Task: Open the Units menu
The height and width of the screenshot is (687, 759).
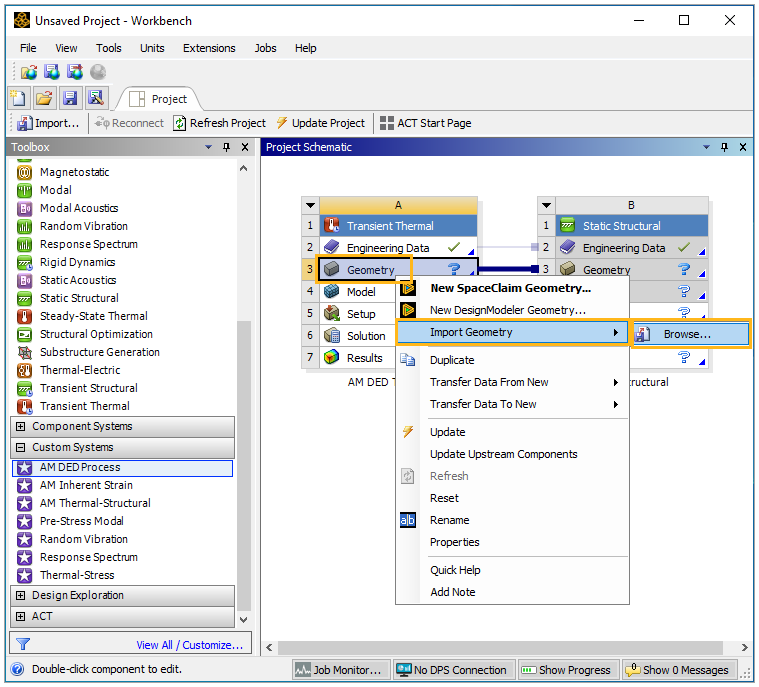Action: point(152,48)
